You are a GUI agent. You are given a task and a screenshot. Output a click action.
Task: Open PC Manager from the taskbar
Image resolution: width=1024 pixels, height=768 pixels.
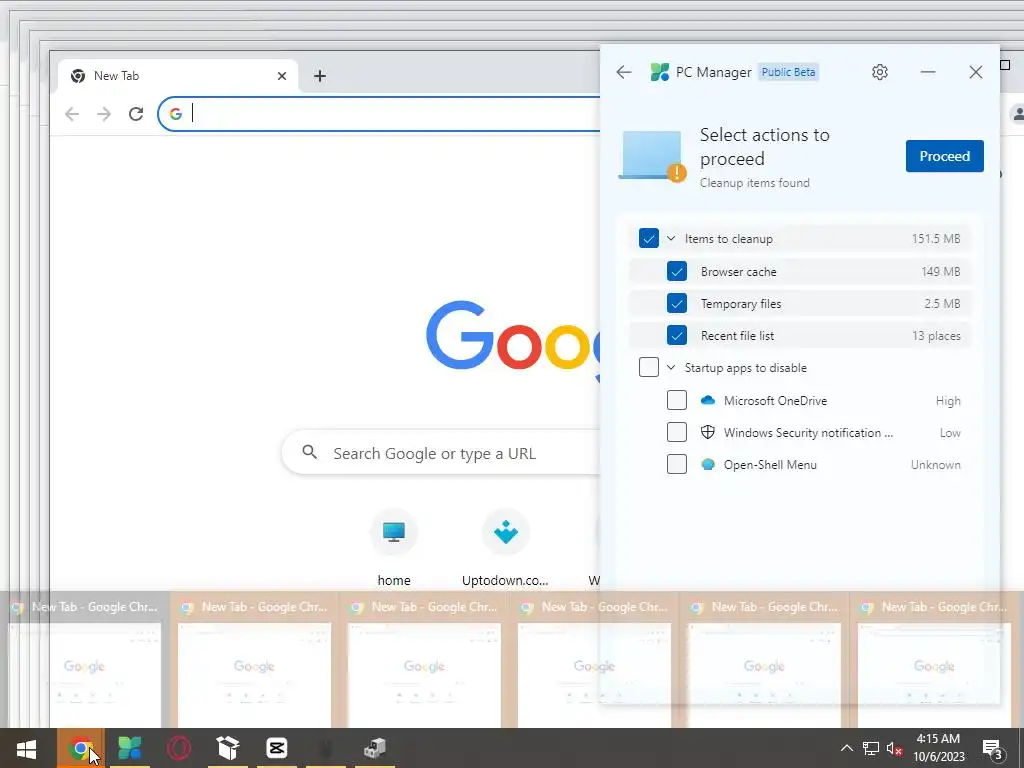tap(129, 748)
